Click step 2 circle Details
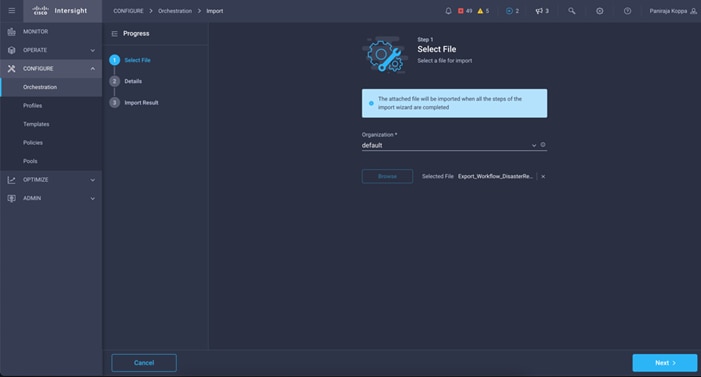701x377 pixels. point(114,81)
